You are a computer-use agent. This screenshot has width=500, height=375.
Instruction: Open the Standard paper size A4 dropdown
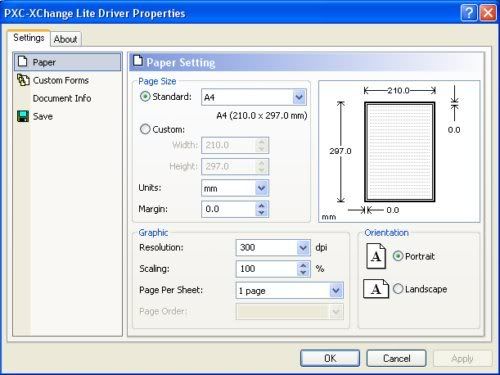(299, 97)
